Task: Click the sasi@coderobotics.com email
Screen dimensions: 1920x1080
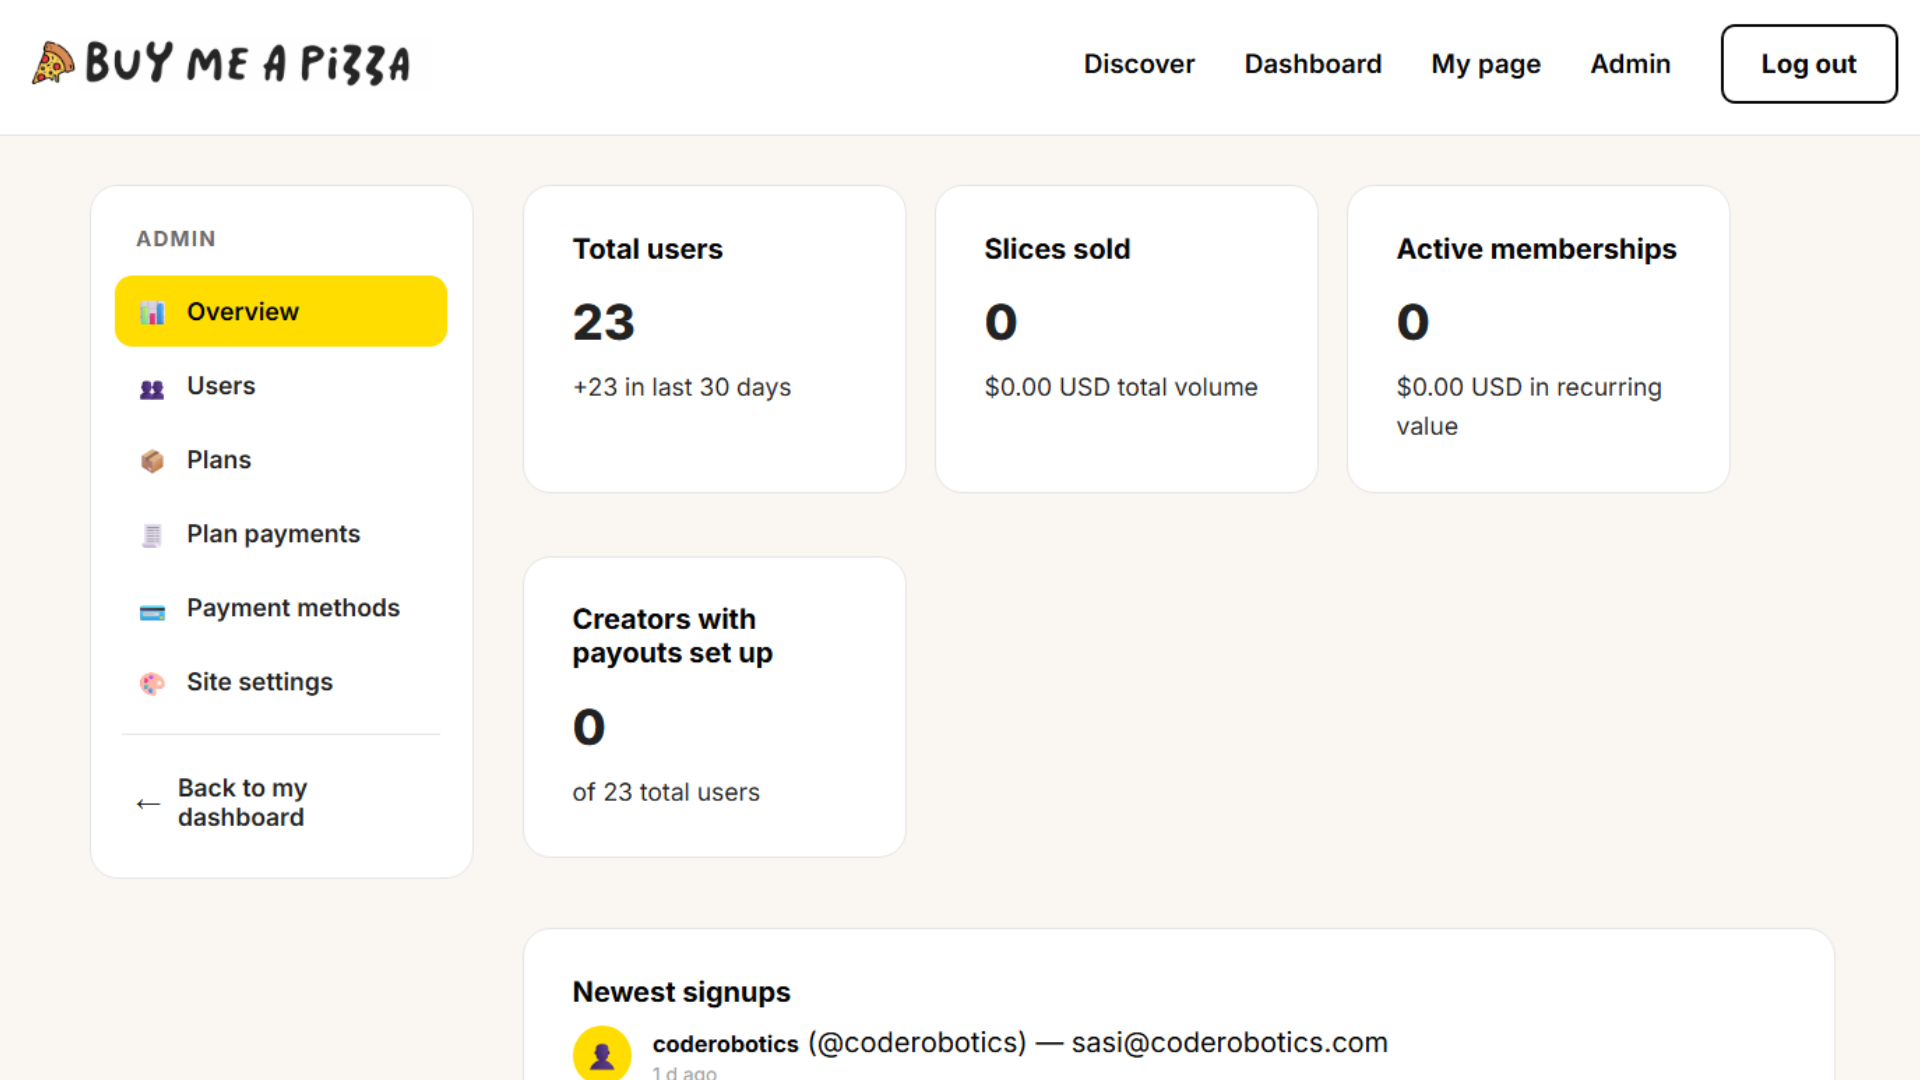Action: coord(1229,1043)
